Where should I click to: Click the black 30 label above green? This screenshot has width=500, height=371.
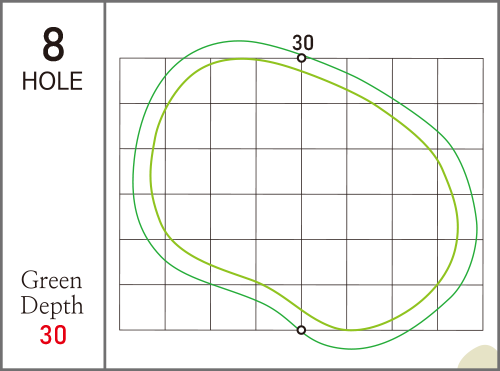tap(303, 43)
